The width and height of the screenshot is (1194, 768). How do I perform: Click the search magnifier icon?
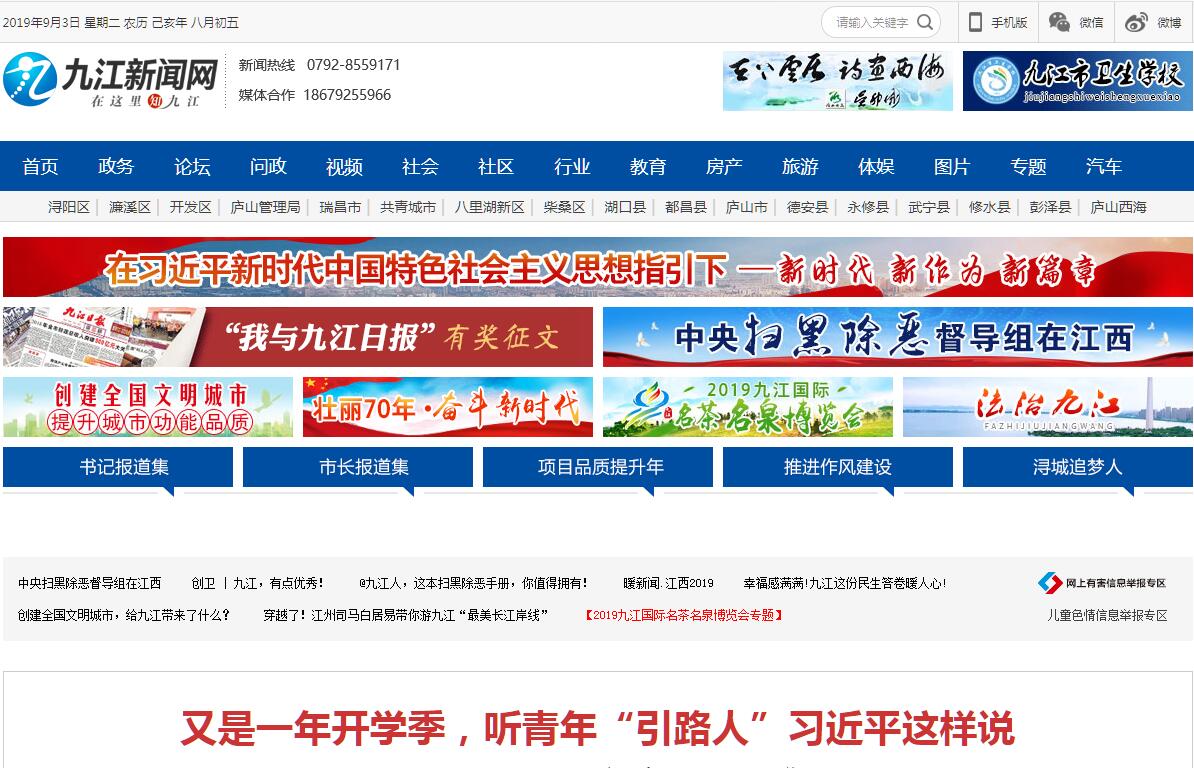point(925,22)
